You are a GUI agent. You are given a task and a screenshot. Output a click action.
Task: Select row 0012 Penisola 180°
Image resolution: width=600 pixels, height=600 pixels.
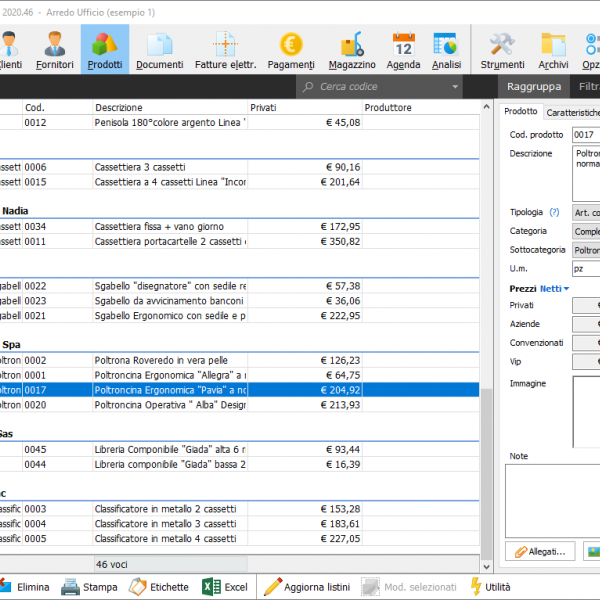click(x=240, y=122)
